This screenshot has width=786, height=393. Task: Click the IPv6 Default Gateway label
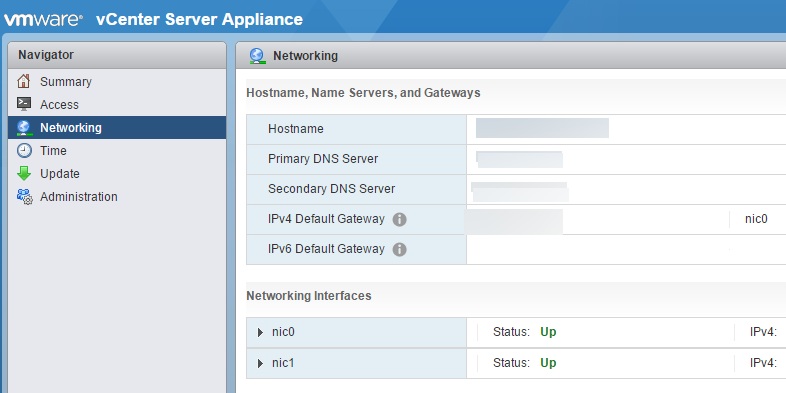point(326,249)
